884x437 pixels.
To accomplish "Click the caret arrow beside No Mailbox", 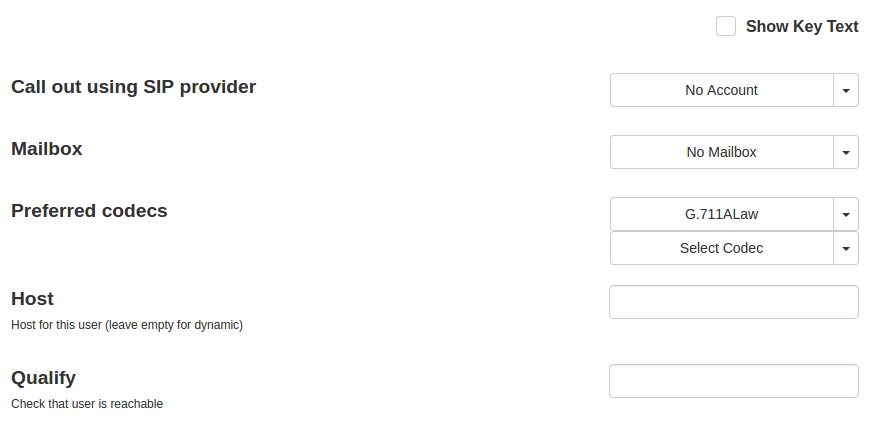I will coord(846,152).
